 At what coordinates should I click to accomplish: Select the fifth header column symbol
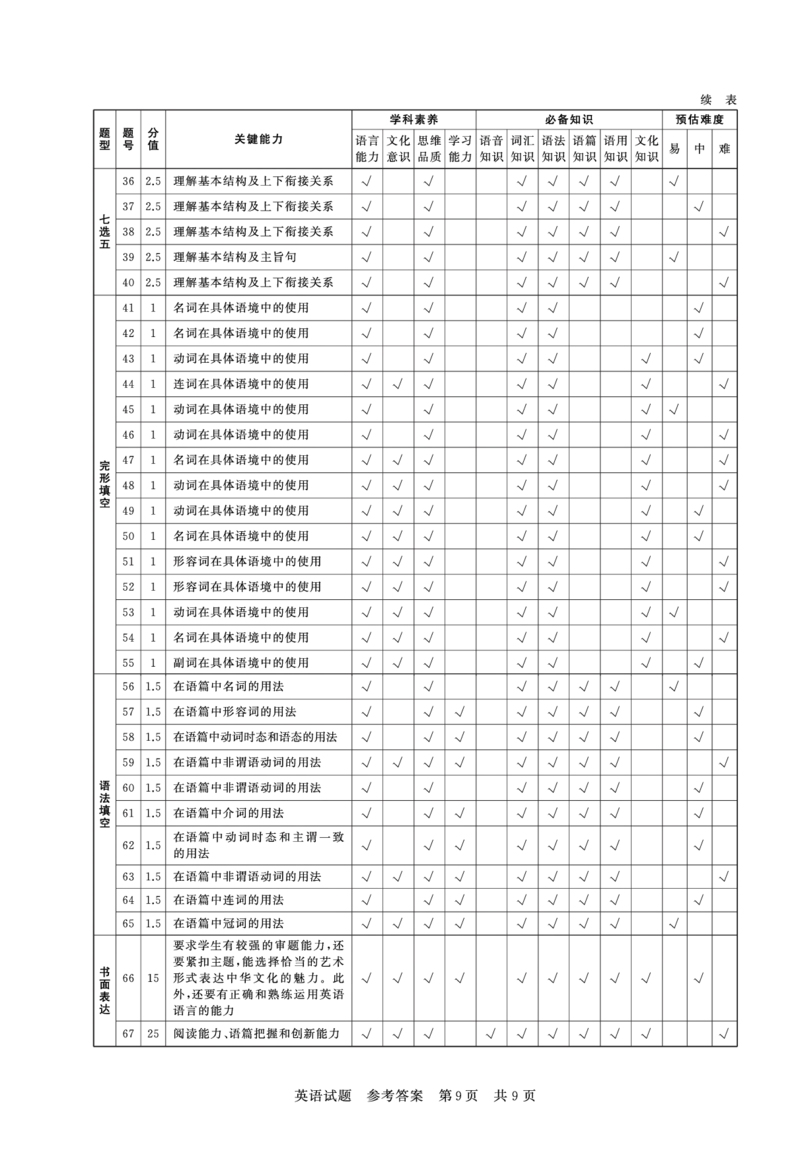coord(490,147)
